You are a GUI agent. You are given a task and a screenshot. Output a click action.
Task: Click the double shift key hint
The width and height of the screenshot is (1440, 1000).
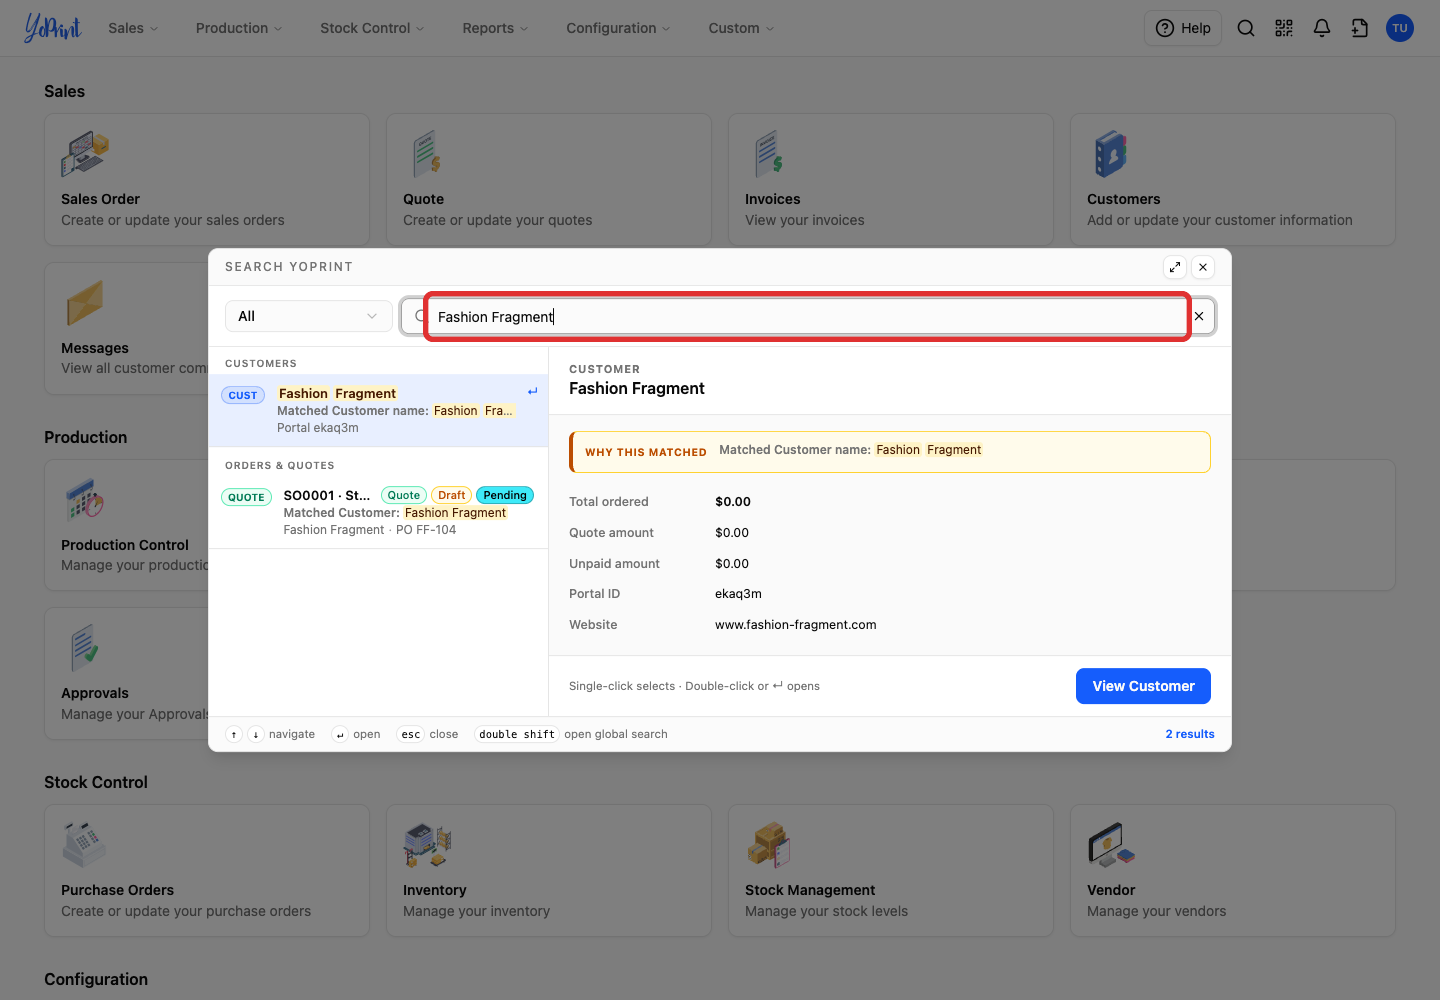click(x=517, y=734)
